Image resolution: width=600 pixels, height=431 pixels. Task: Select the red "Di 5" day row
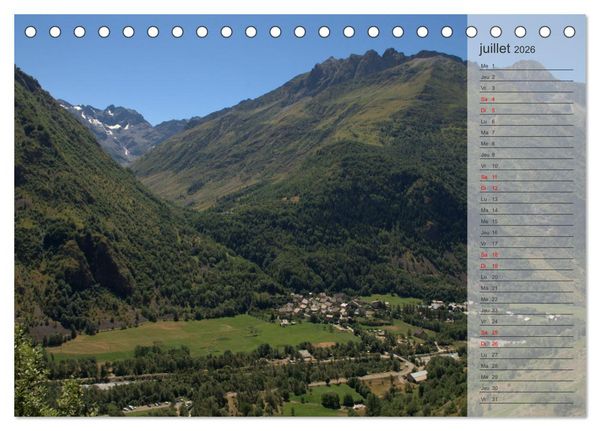tap(527, 110)
